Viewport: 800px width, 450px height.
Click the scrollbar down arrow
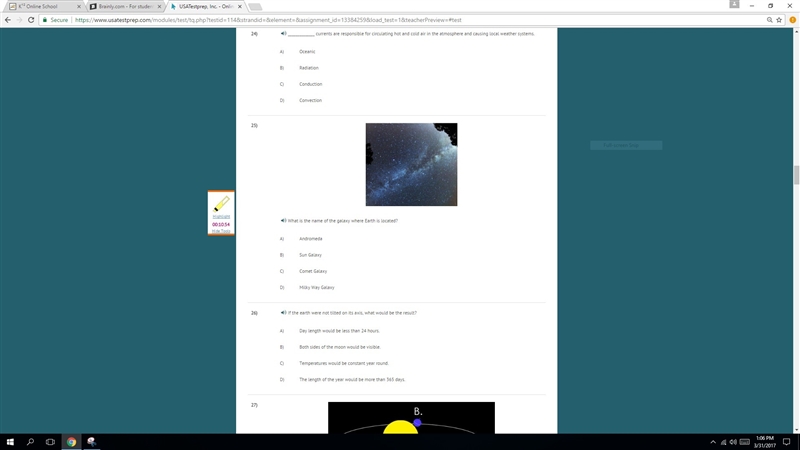coord(796,430)
